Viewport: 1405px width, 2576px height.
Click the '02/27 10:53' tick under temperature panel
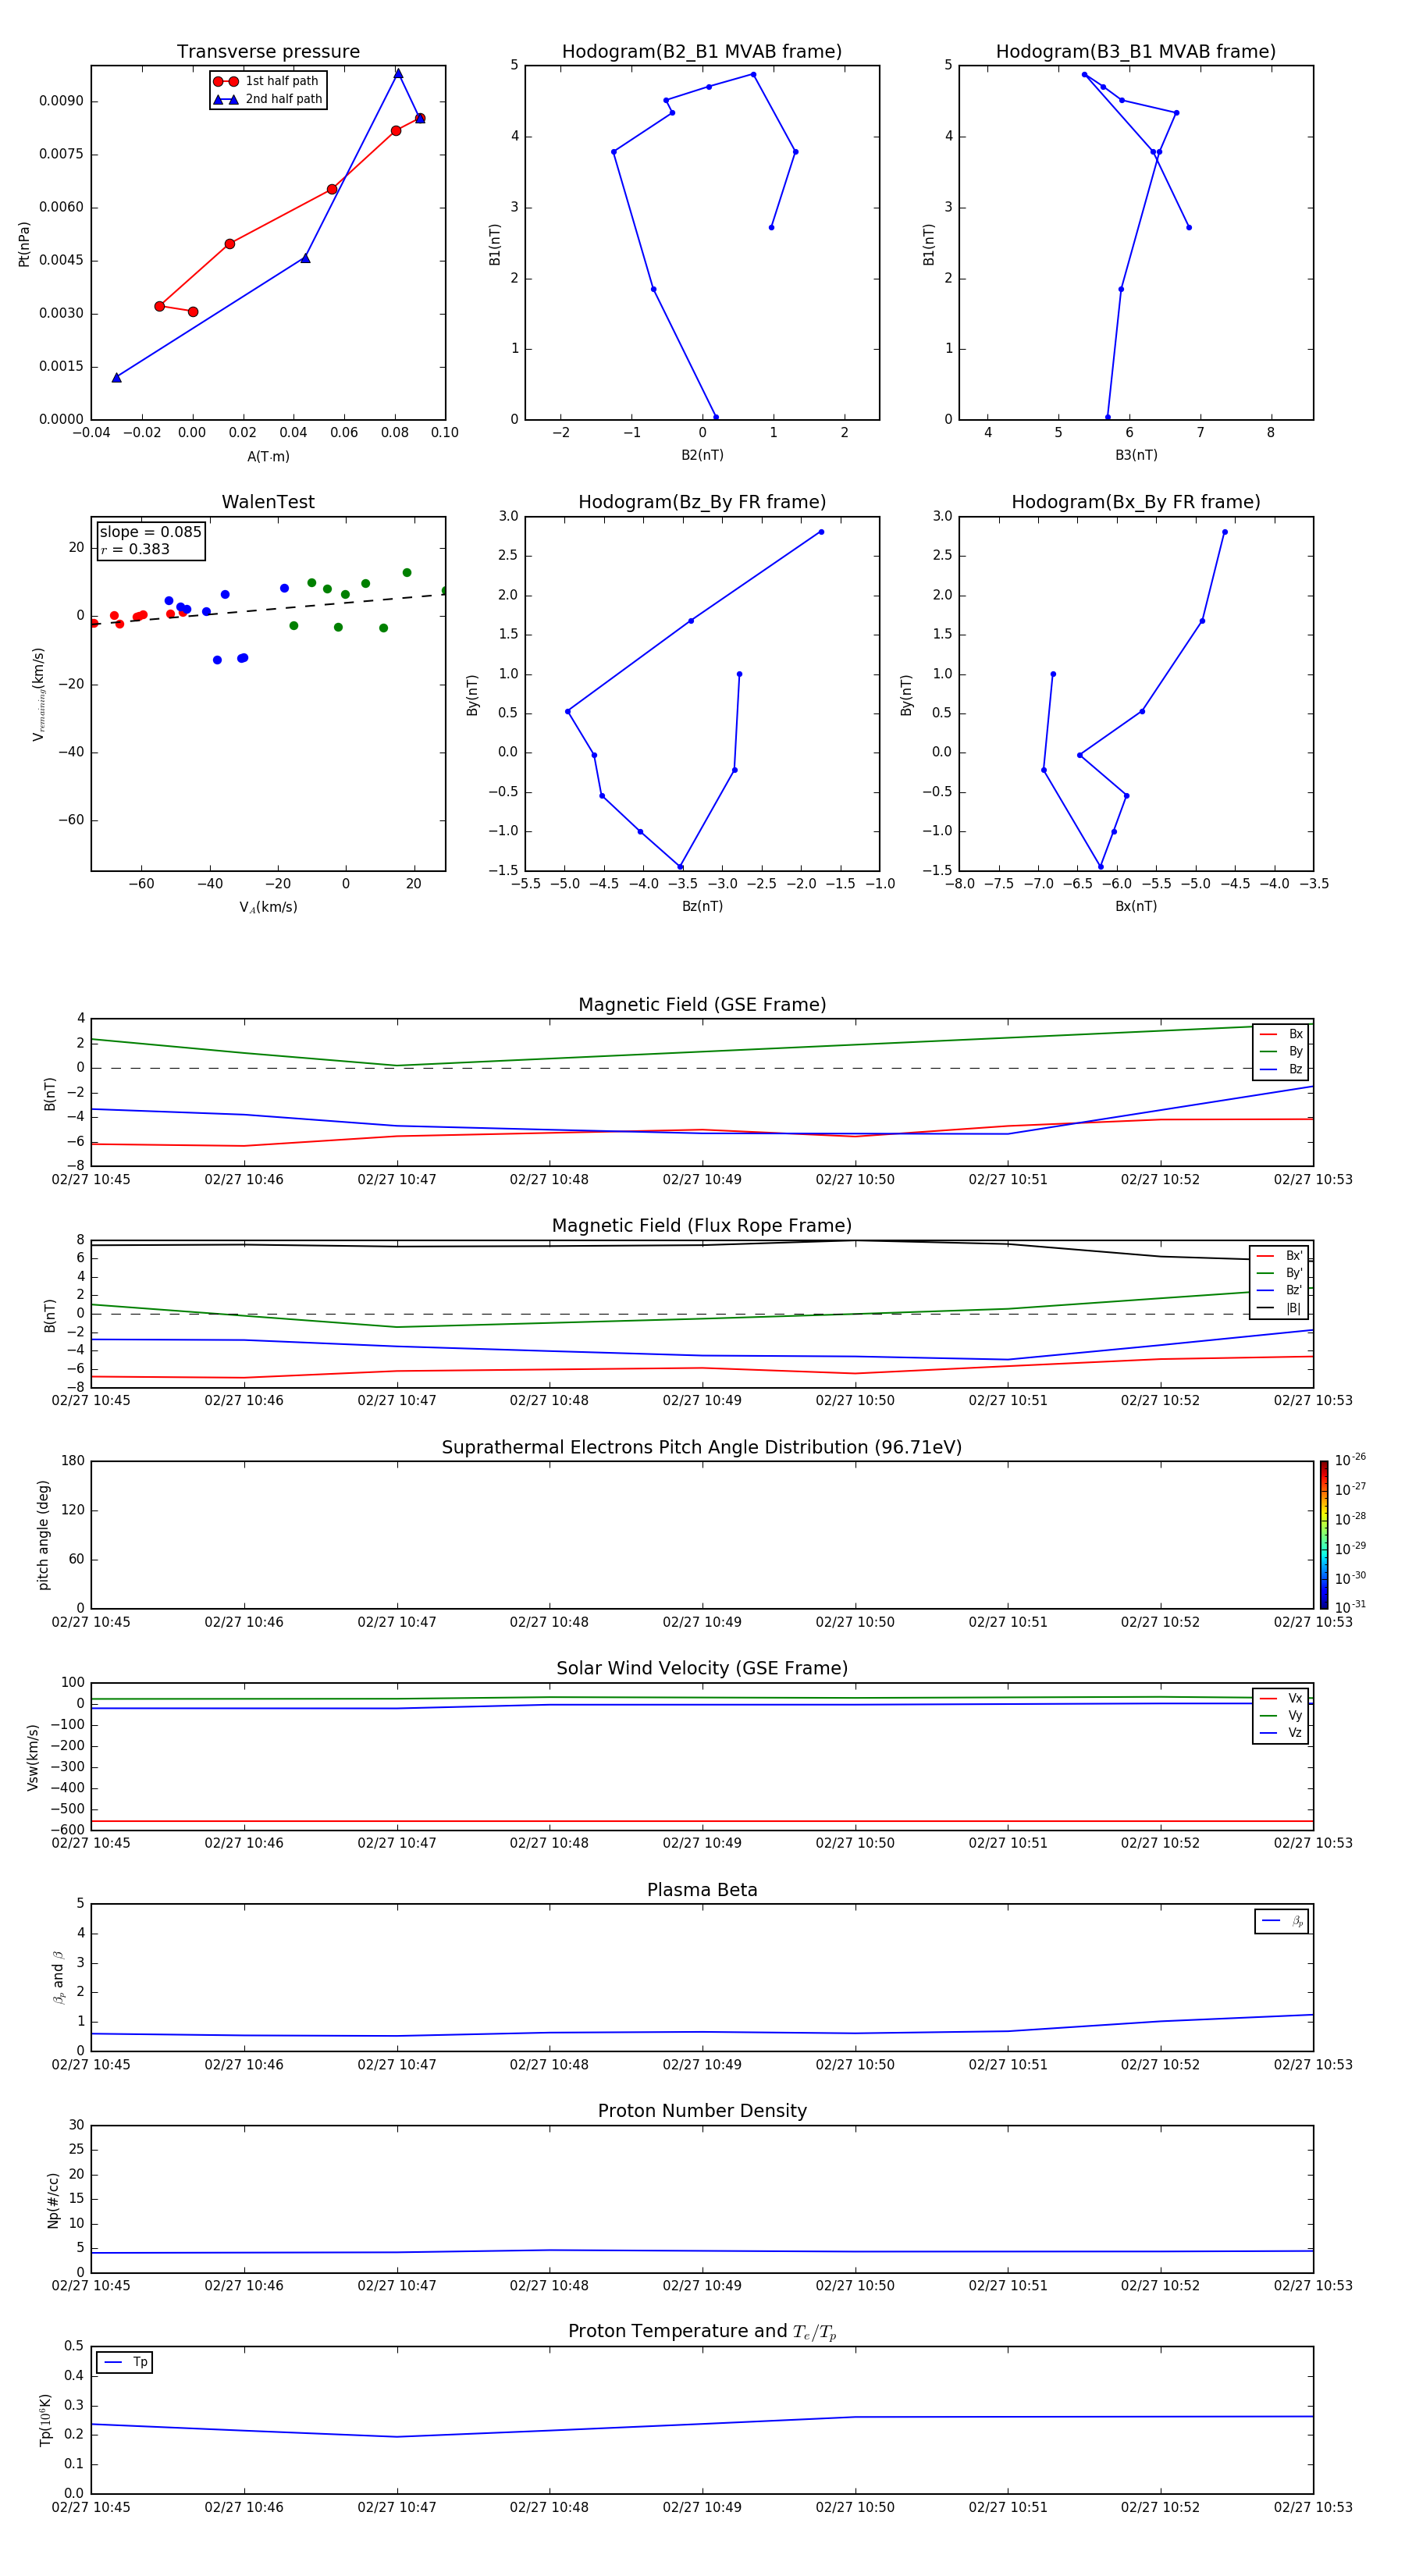click(1313, 2507)
